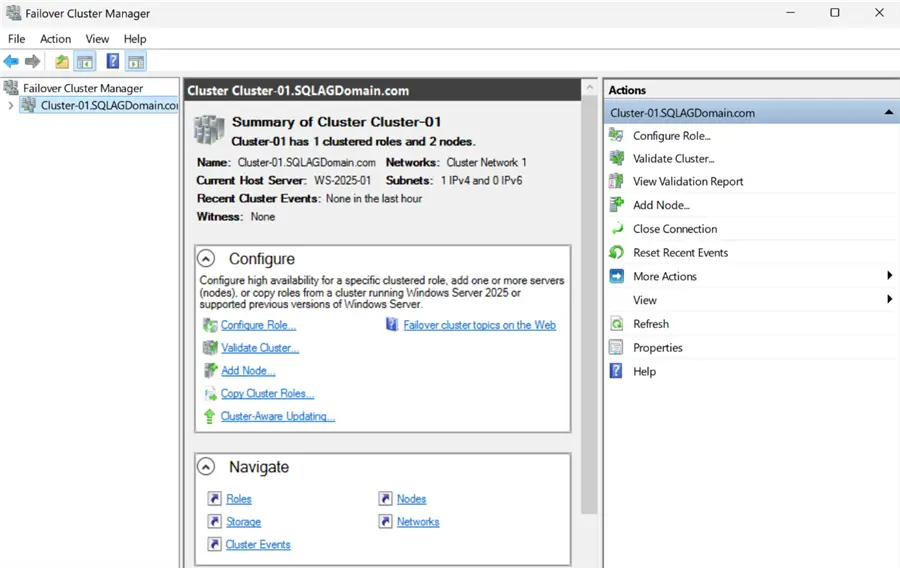This screenshot has height=568, width=900.
Task: Open the Cluster-Aware Updating link
Action: click(278, 417)
